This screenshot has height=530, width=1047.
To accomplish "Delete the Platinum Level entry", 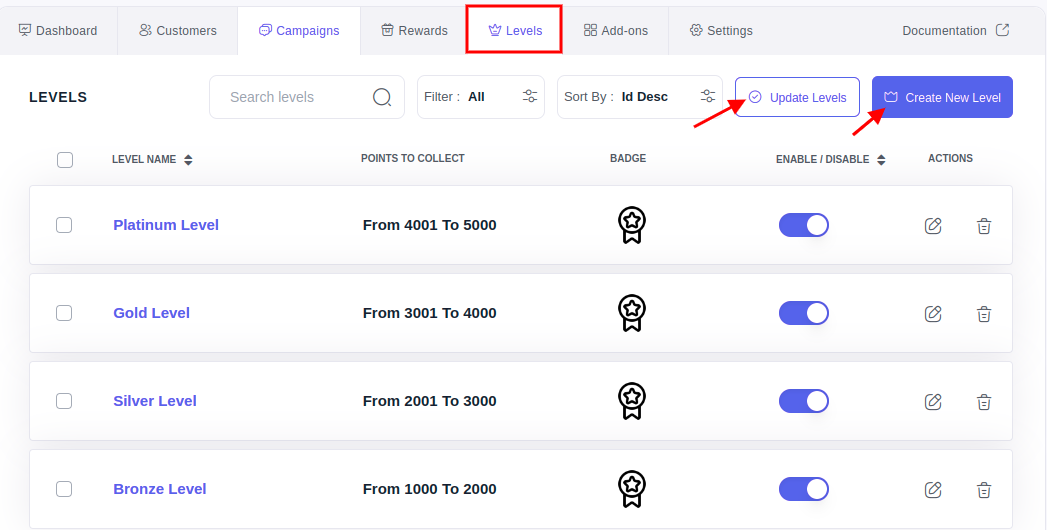I will tap(984, 226).
